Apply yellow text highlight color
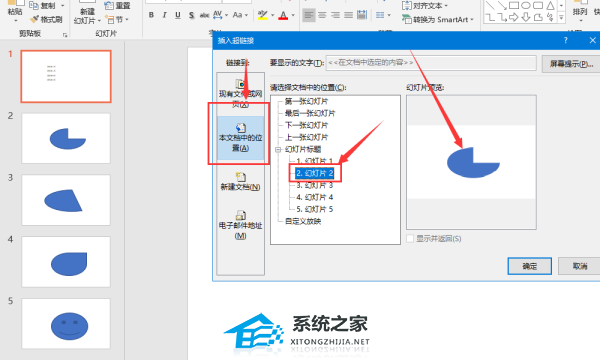 coord(262,15)
